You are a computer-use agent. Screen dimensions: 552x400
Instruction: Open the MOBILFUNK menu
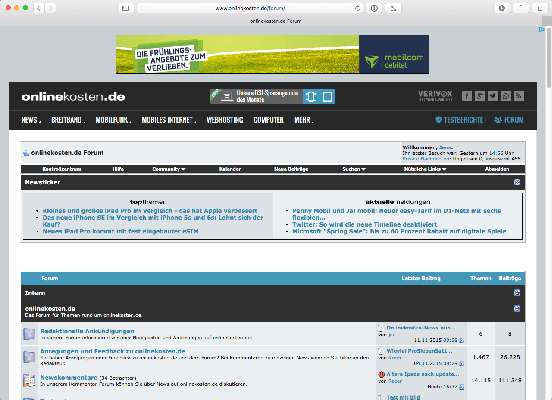pos(113,120)
